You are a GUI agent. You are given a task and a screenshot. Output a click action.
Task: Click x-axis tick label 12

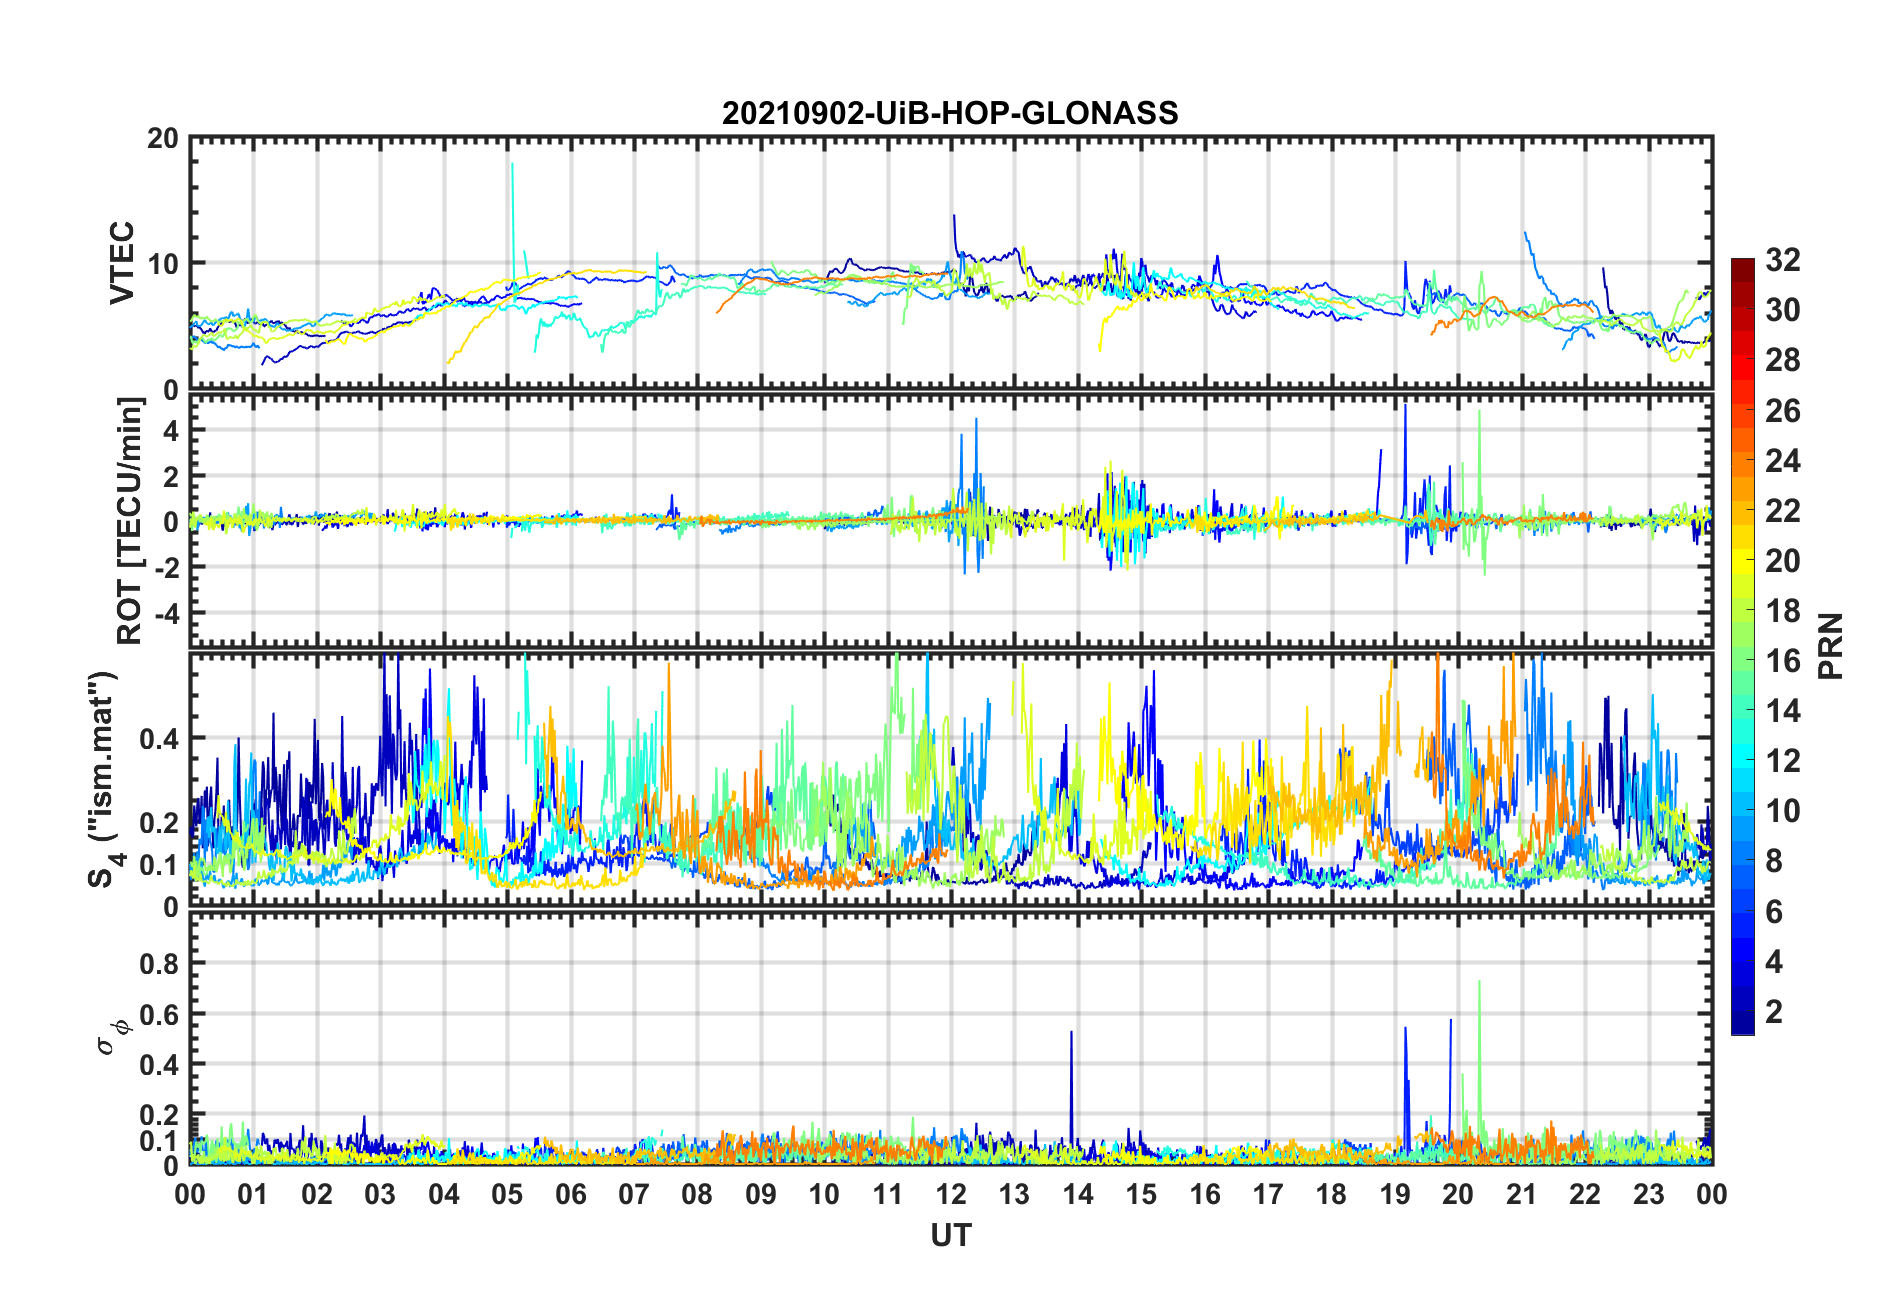coord(951,1194)
